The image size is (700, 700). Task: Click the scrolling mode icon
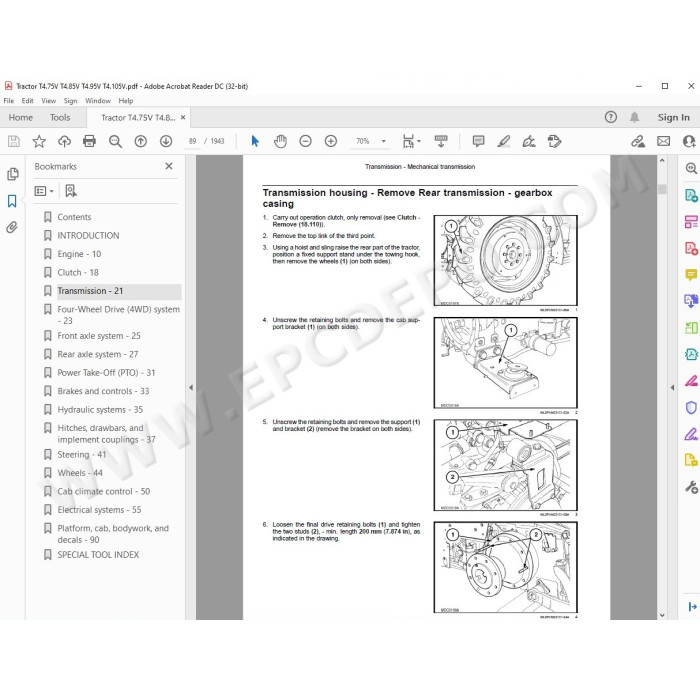[x=441, y=142]
